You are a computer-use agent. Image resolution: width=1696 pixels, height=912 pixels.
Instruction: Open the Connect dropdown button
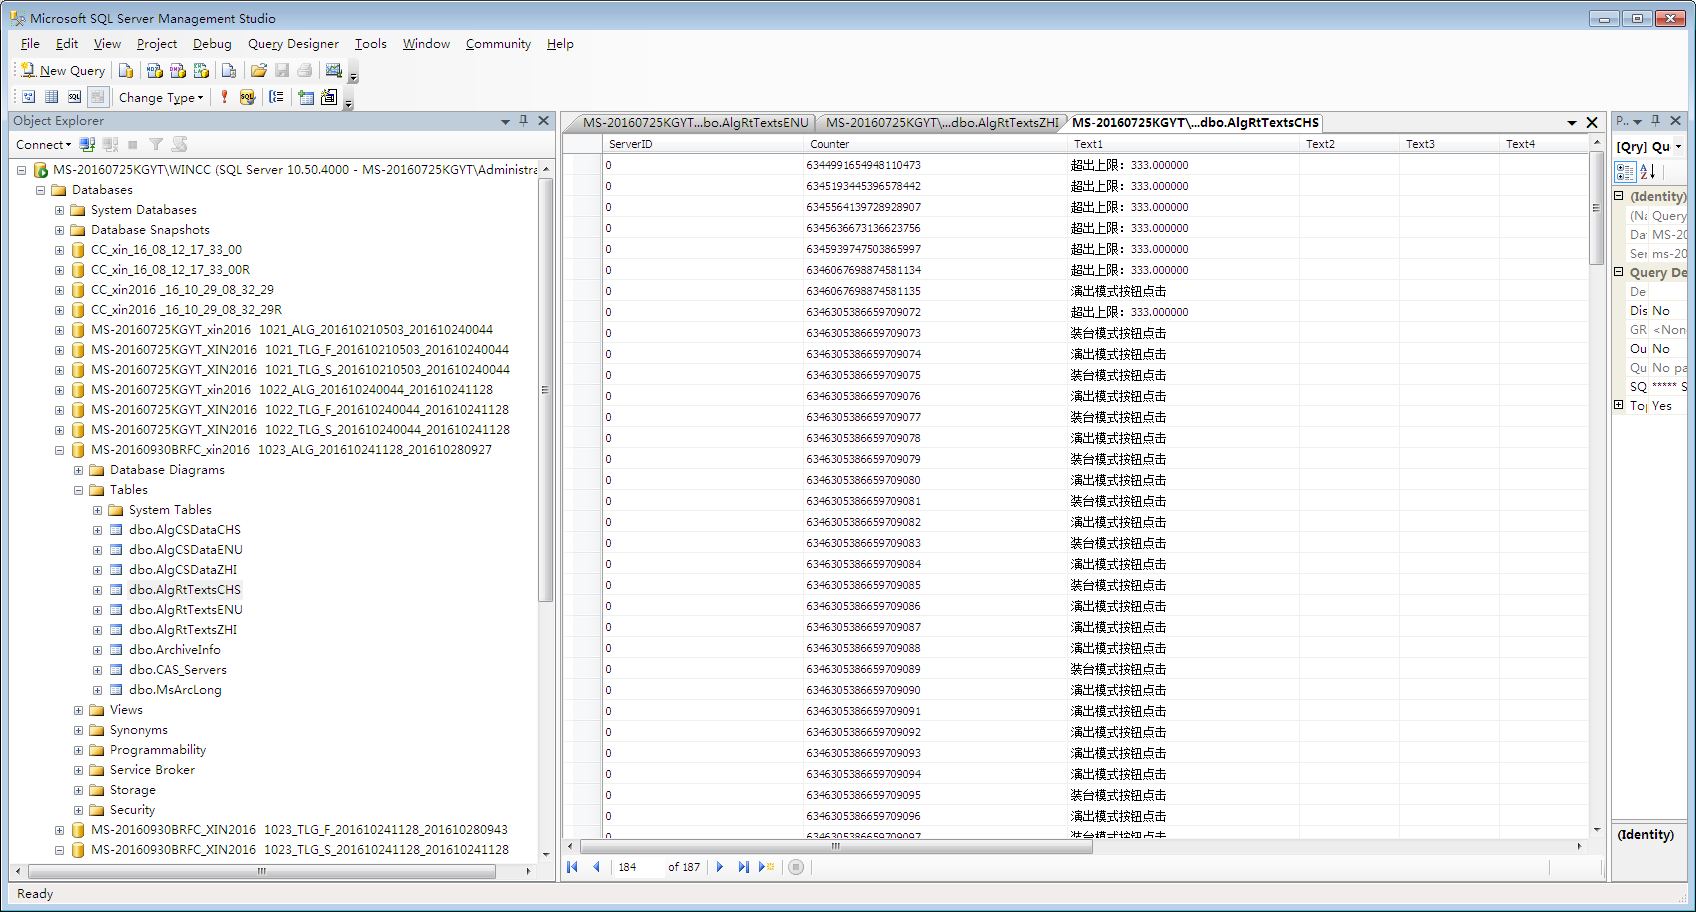coord(43,144)
